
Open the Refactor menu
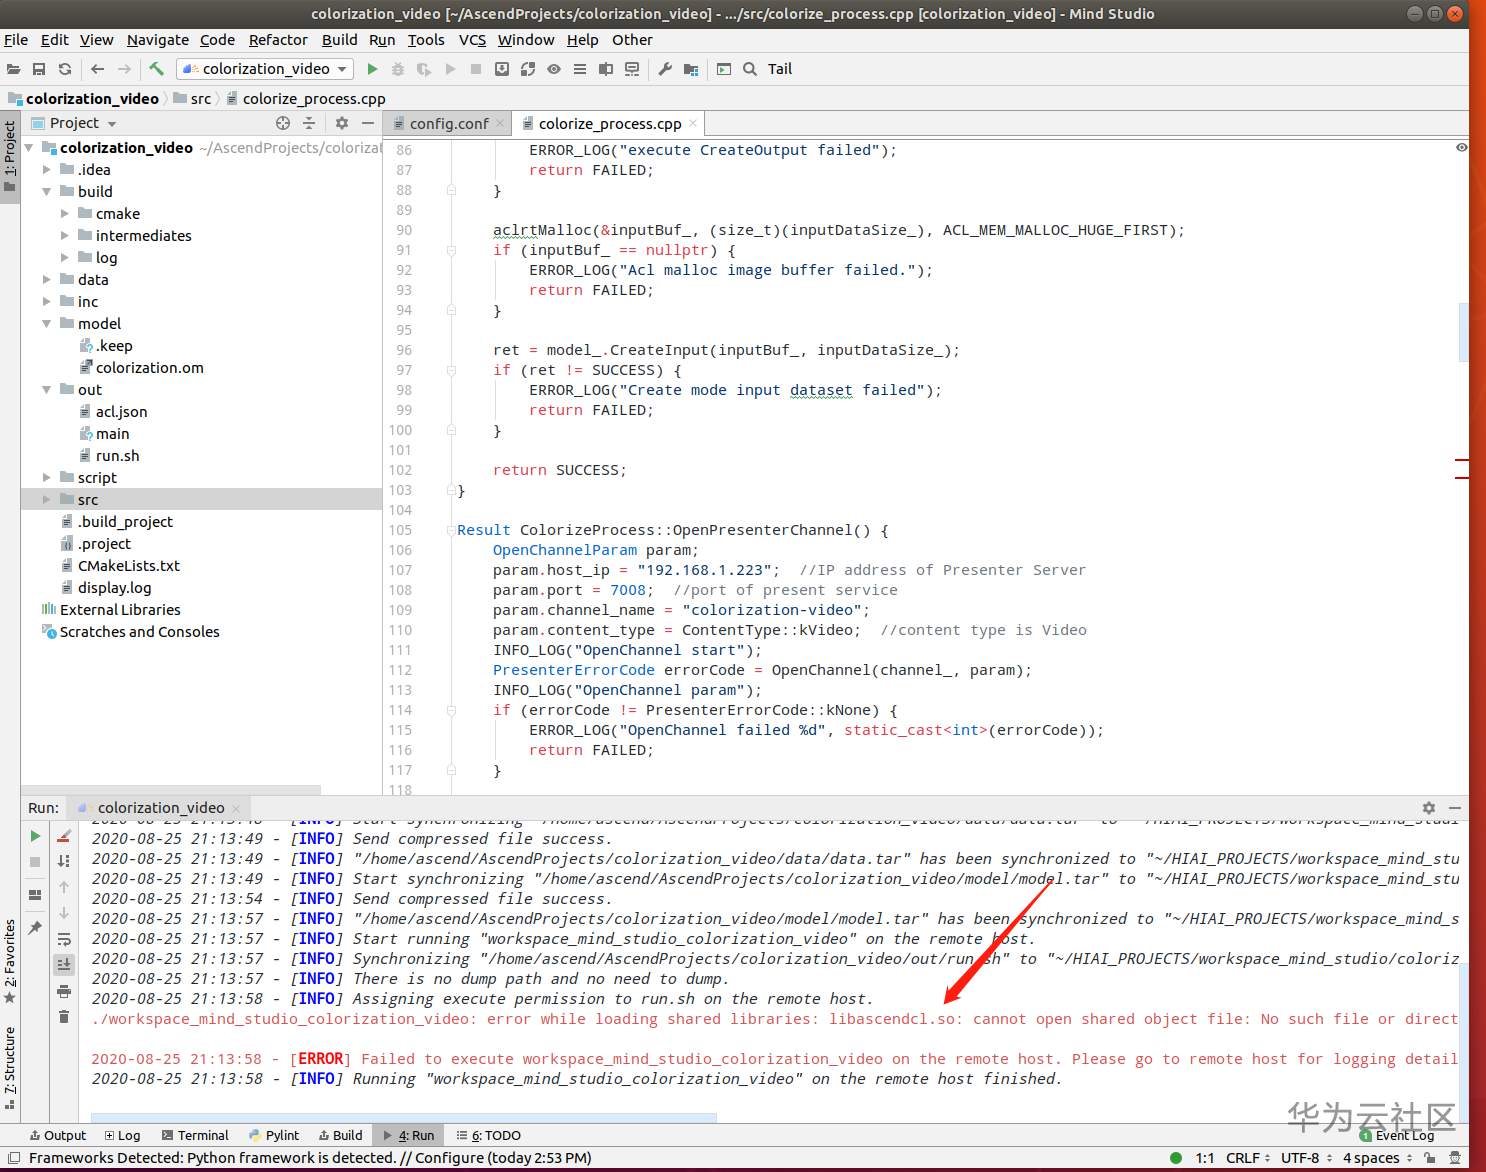[278, 40]
